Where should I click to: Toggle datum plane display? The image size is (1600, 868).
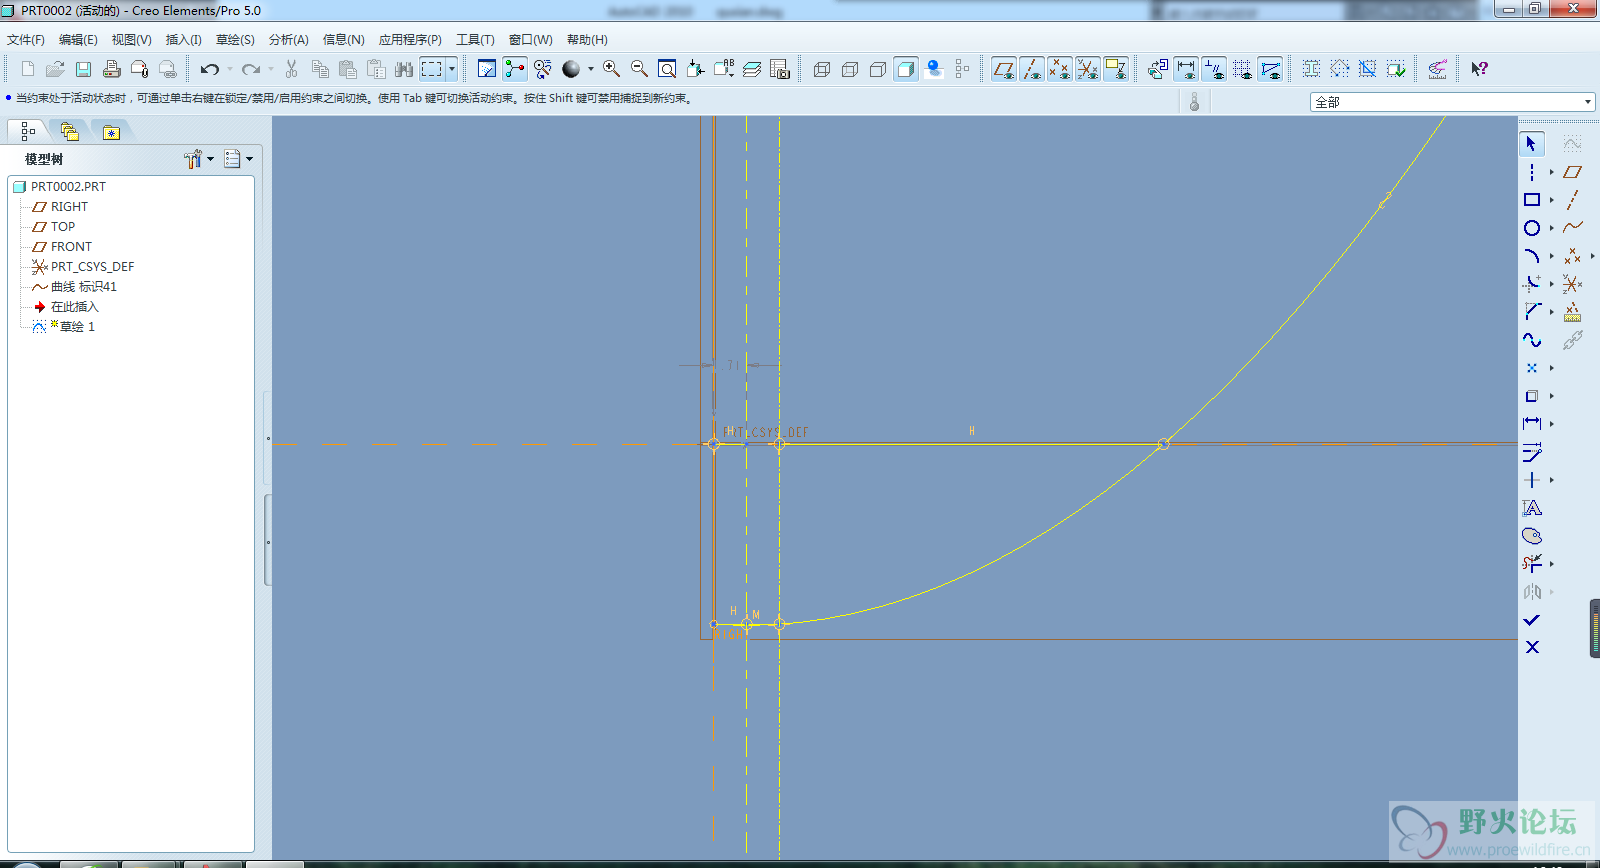(x=1004, y=69)
